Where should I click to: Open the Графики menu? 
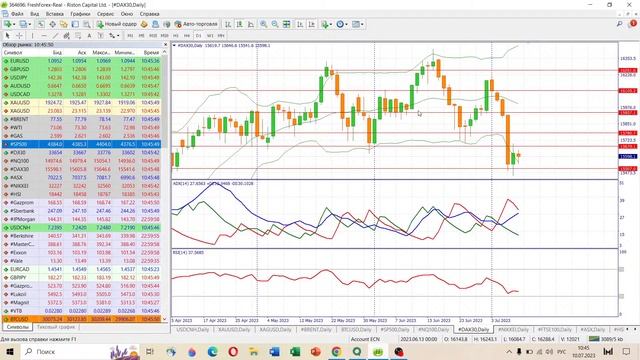click(x=80, y=14)
